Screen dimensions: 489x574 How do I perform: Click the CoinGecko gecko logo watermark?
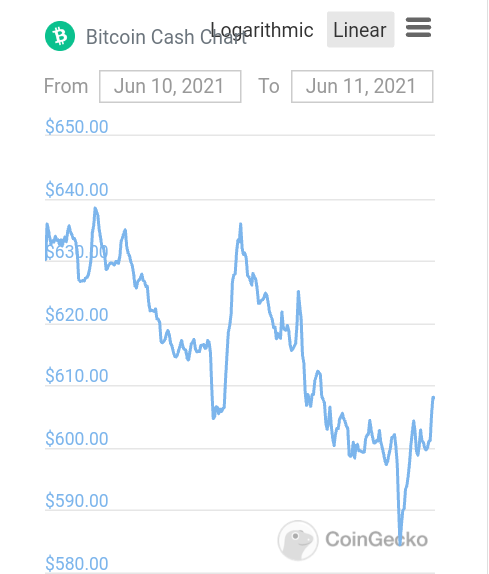298,540
